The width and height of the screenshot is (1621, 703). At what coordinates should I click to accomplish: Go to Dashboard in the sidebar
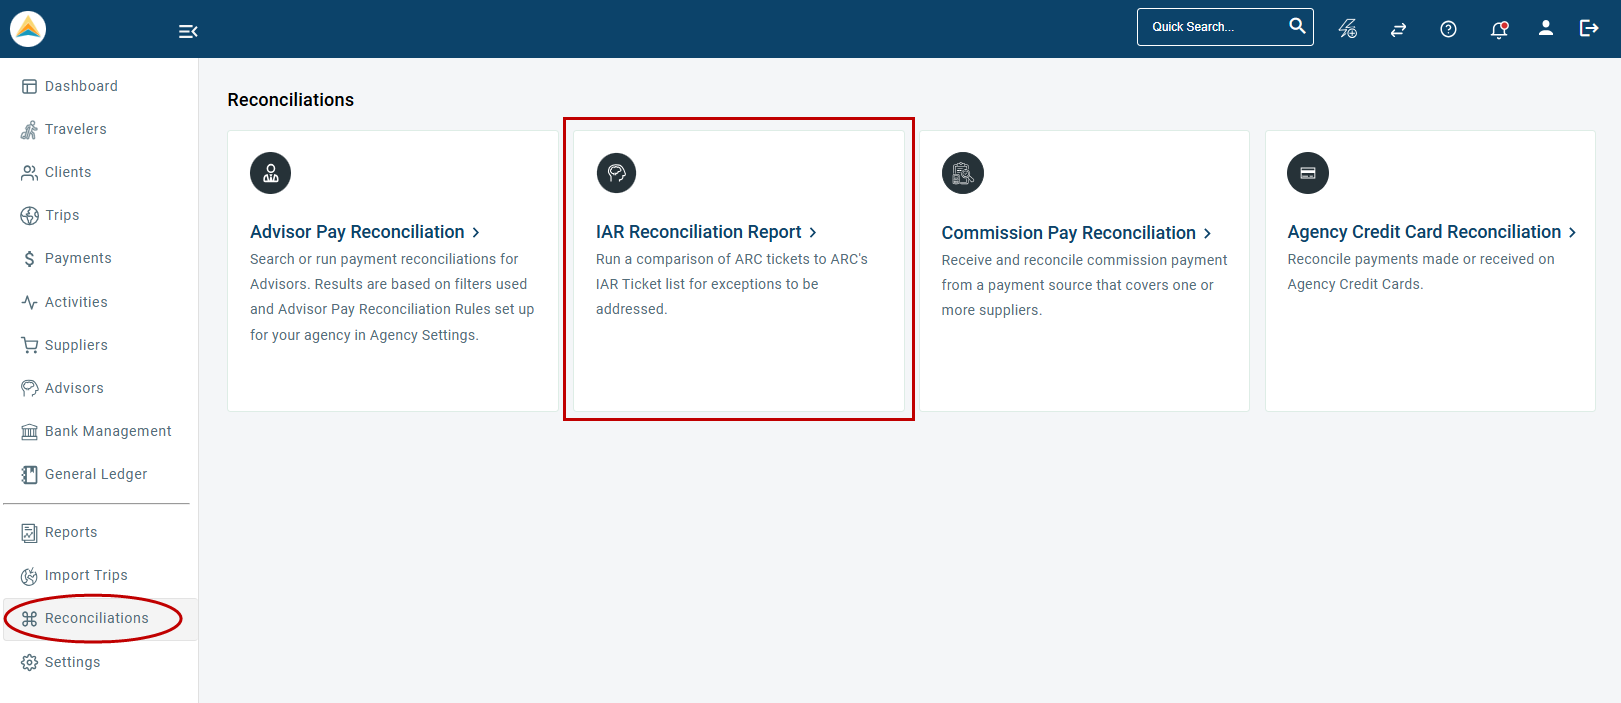click(x=81, y=86)
